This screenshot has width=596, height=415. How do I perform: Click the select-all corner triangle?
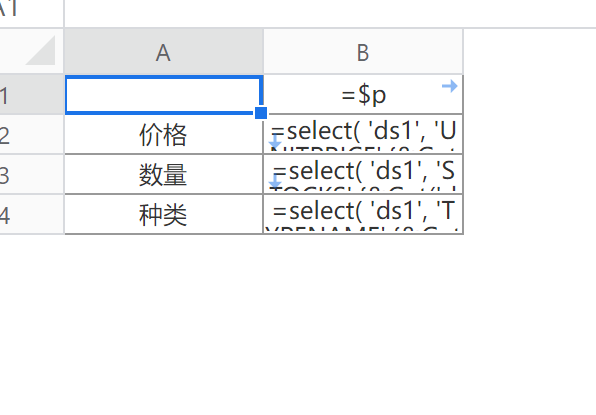tap(41, 51)
